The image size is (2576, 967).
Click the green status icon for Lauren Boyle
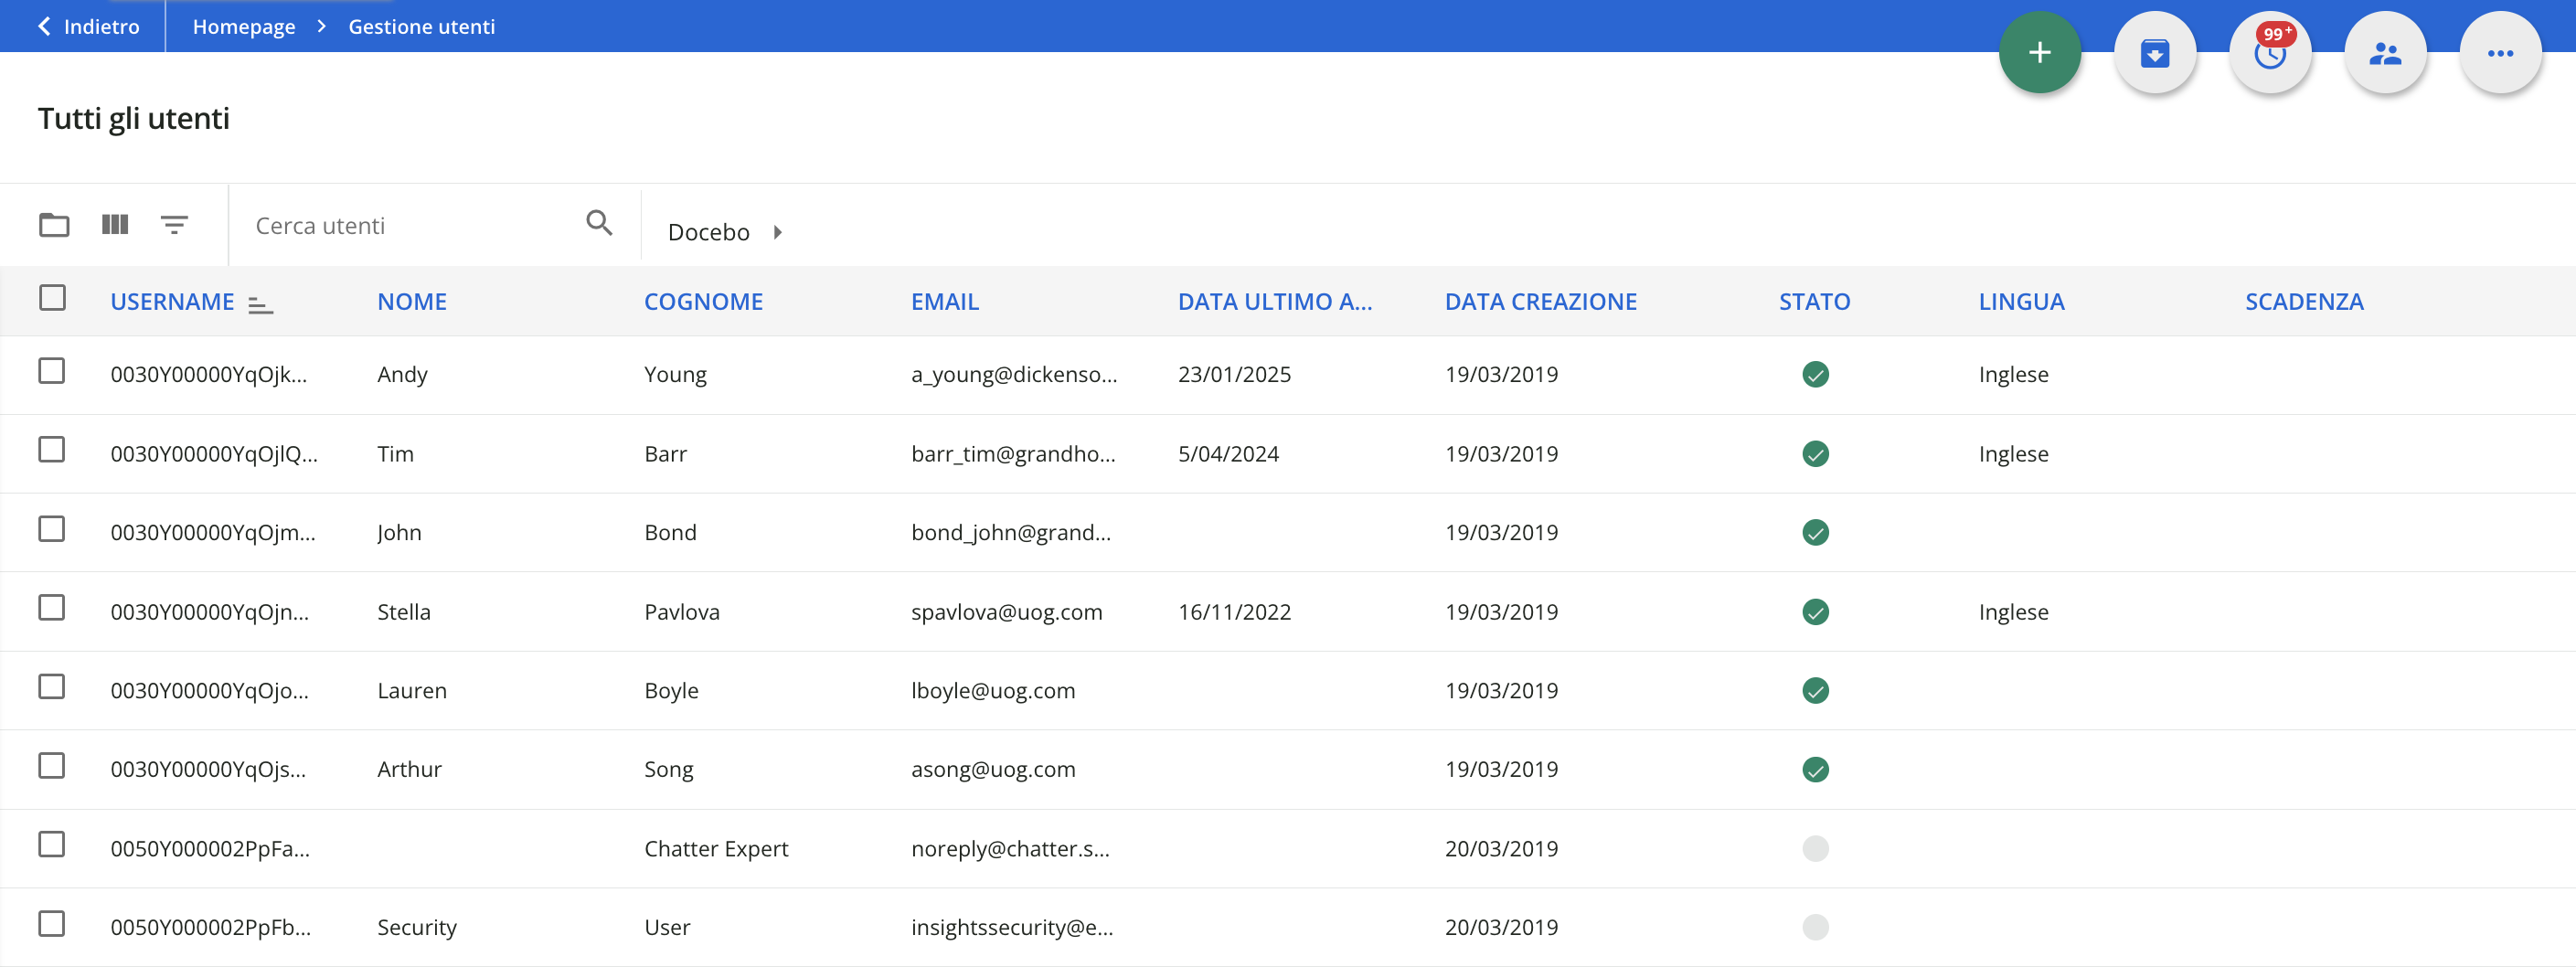pos(1815,690)
